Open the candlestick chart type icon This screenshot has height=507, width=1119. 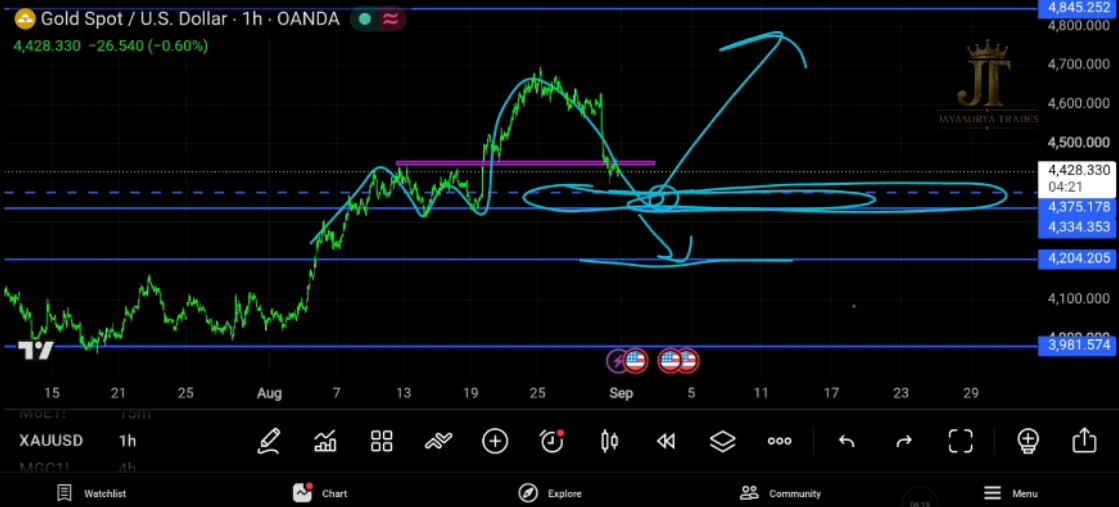tap(609, 441)
